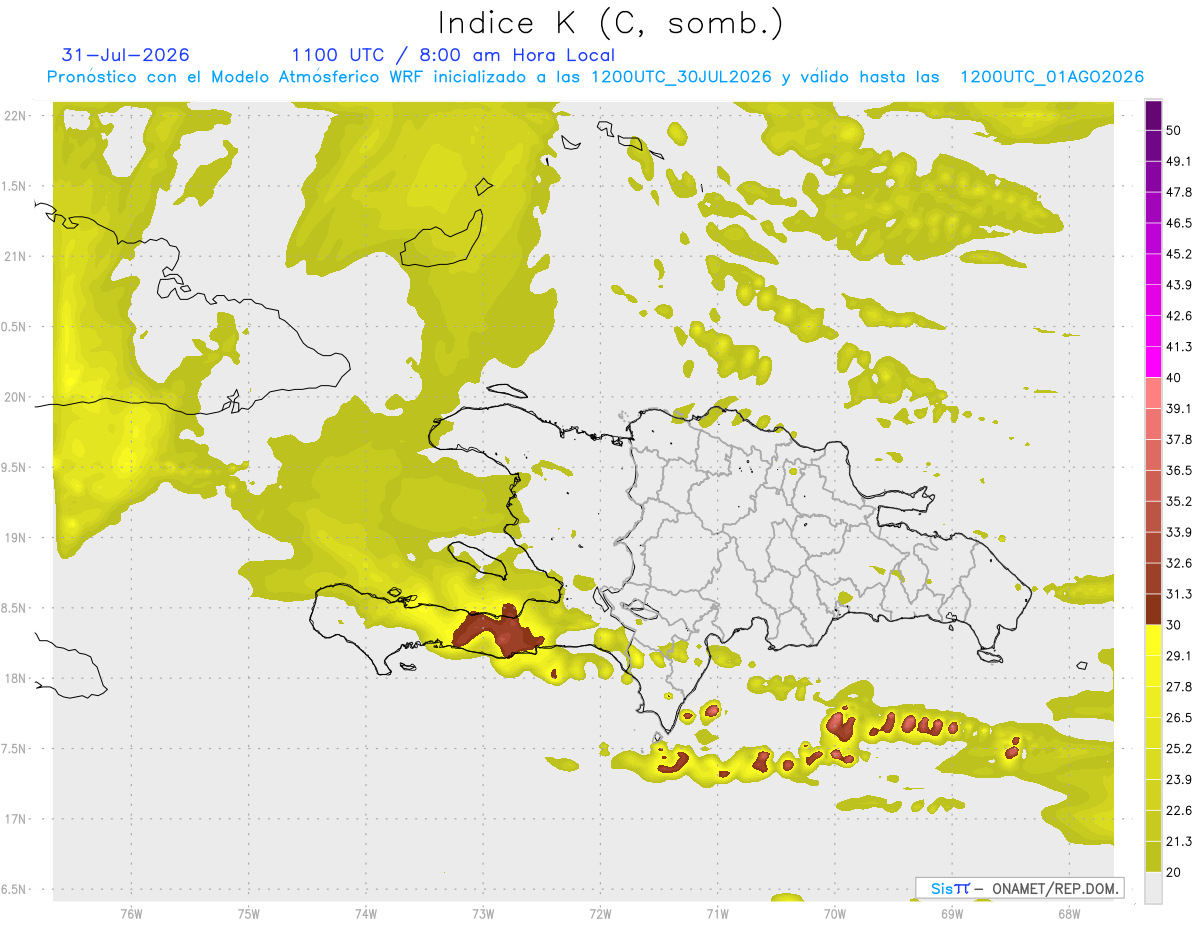
Task: Click the 'Indice K (C, somb.)' title
Action: [610, 24]
